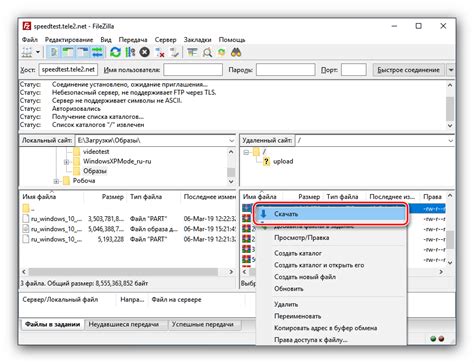Open Удаленный сайт path dropdown

pyautogui.click(x=450, y=140)
